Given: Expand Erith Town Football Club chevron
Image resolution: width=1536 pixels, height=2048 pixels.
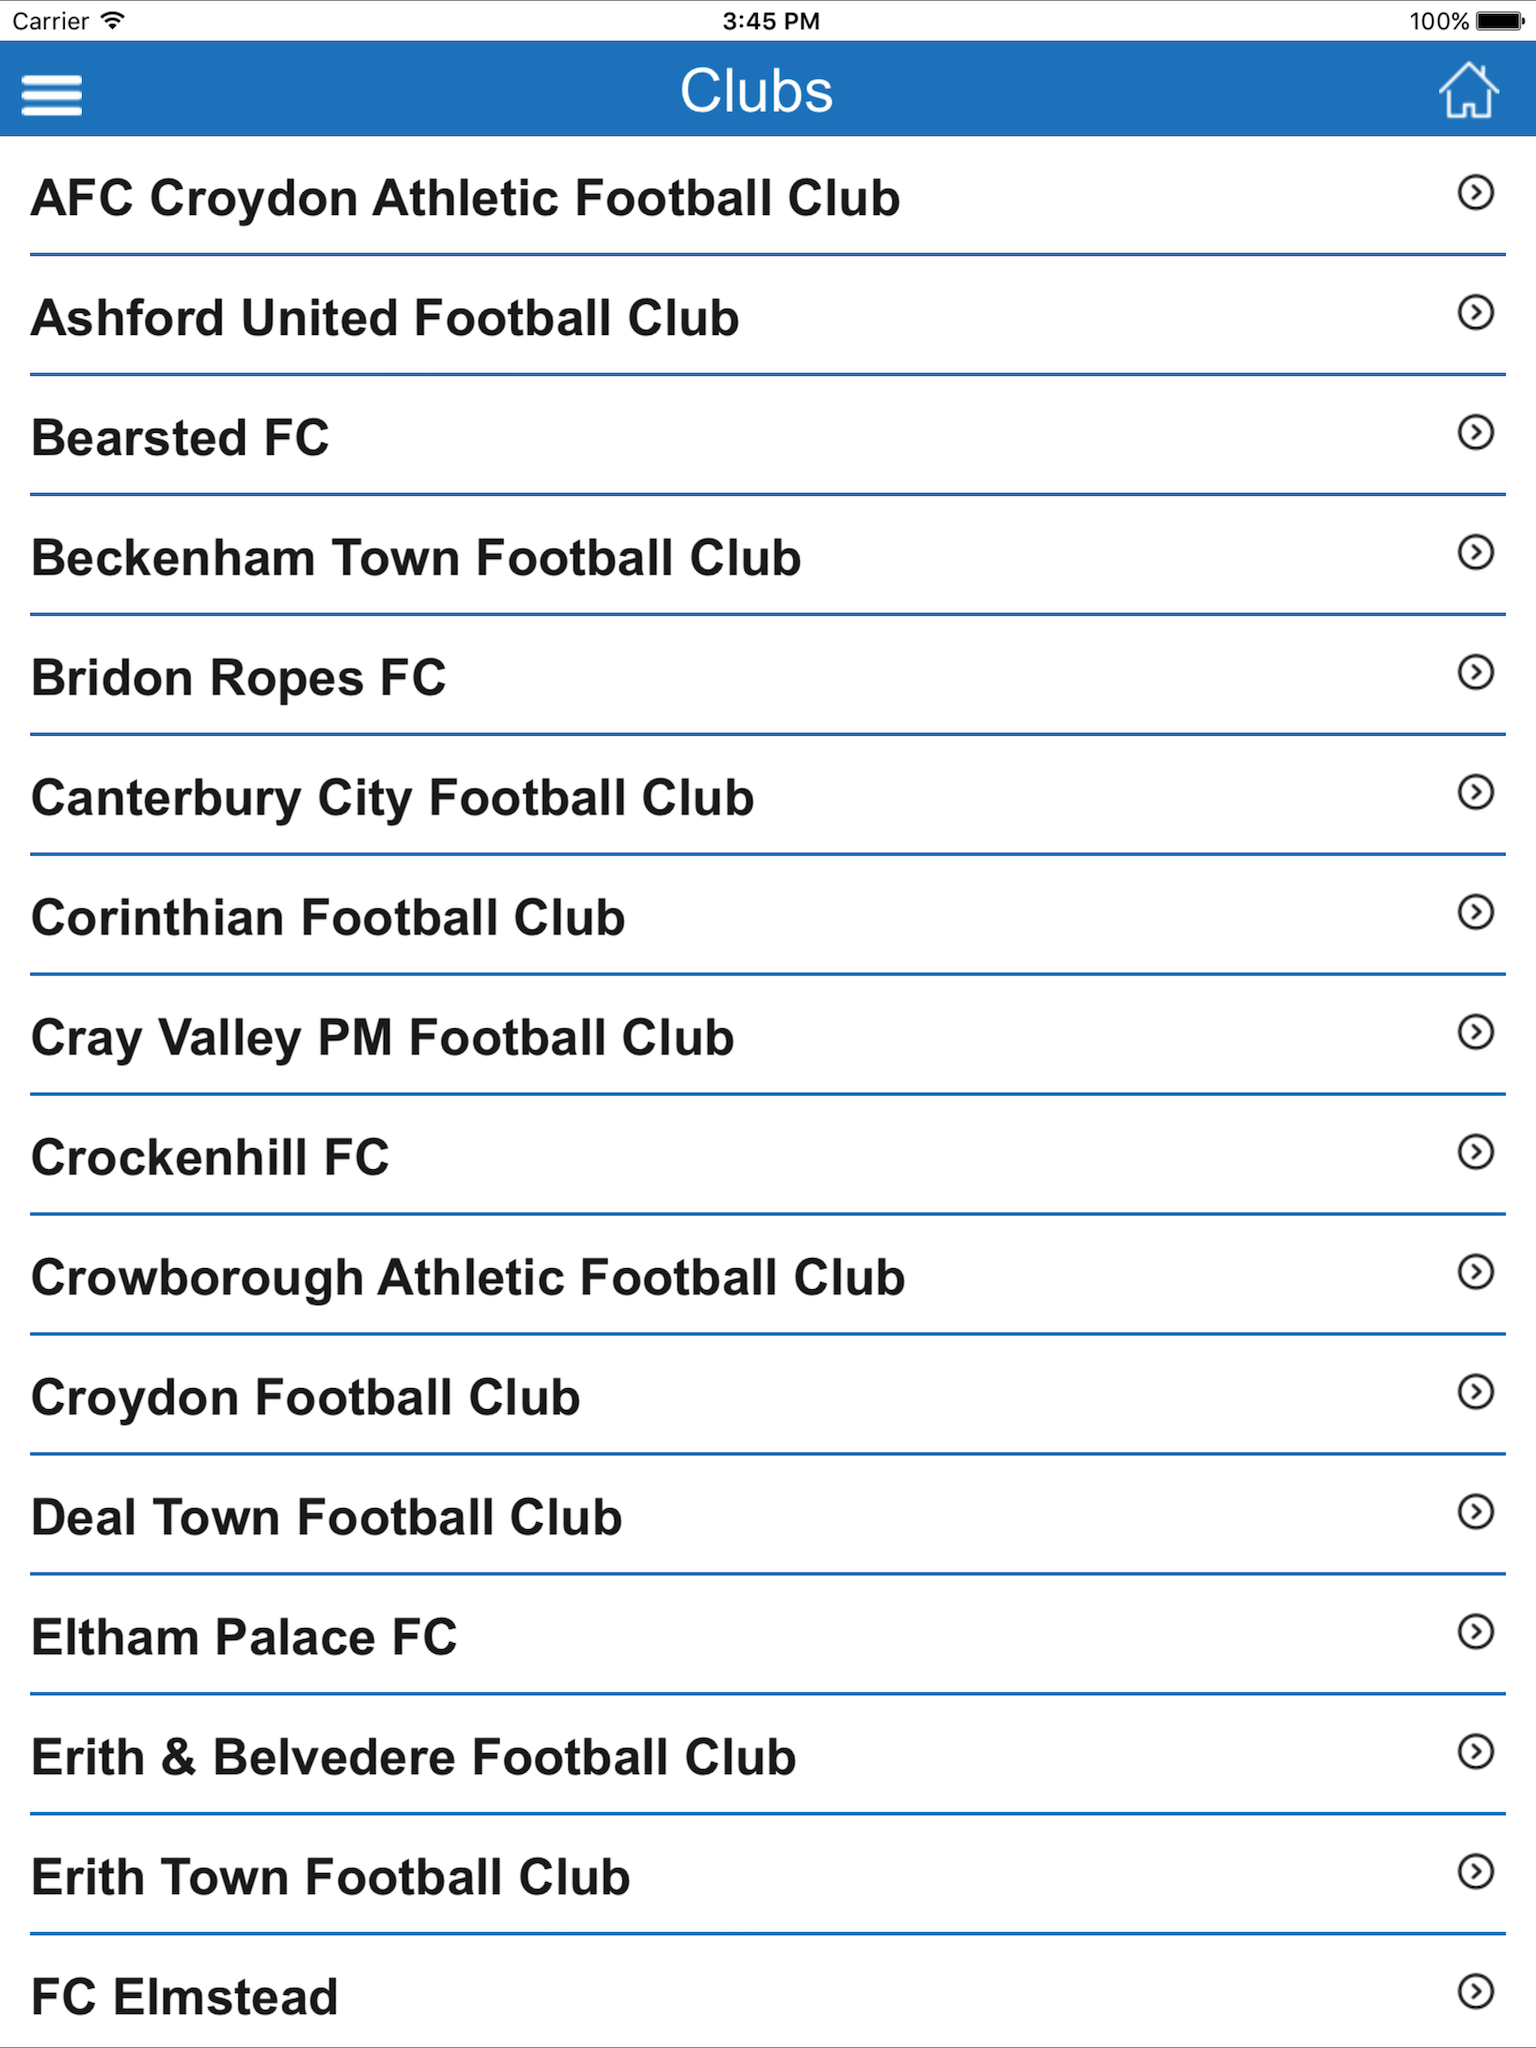Looking at the screenshot, I should [x=1475, y=1871].
